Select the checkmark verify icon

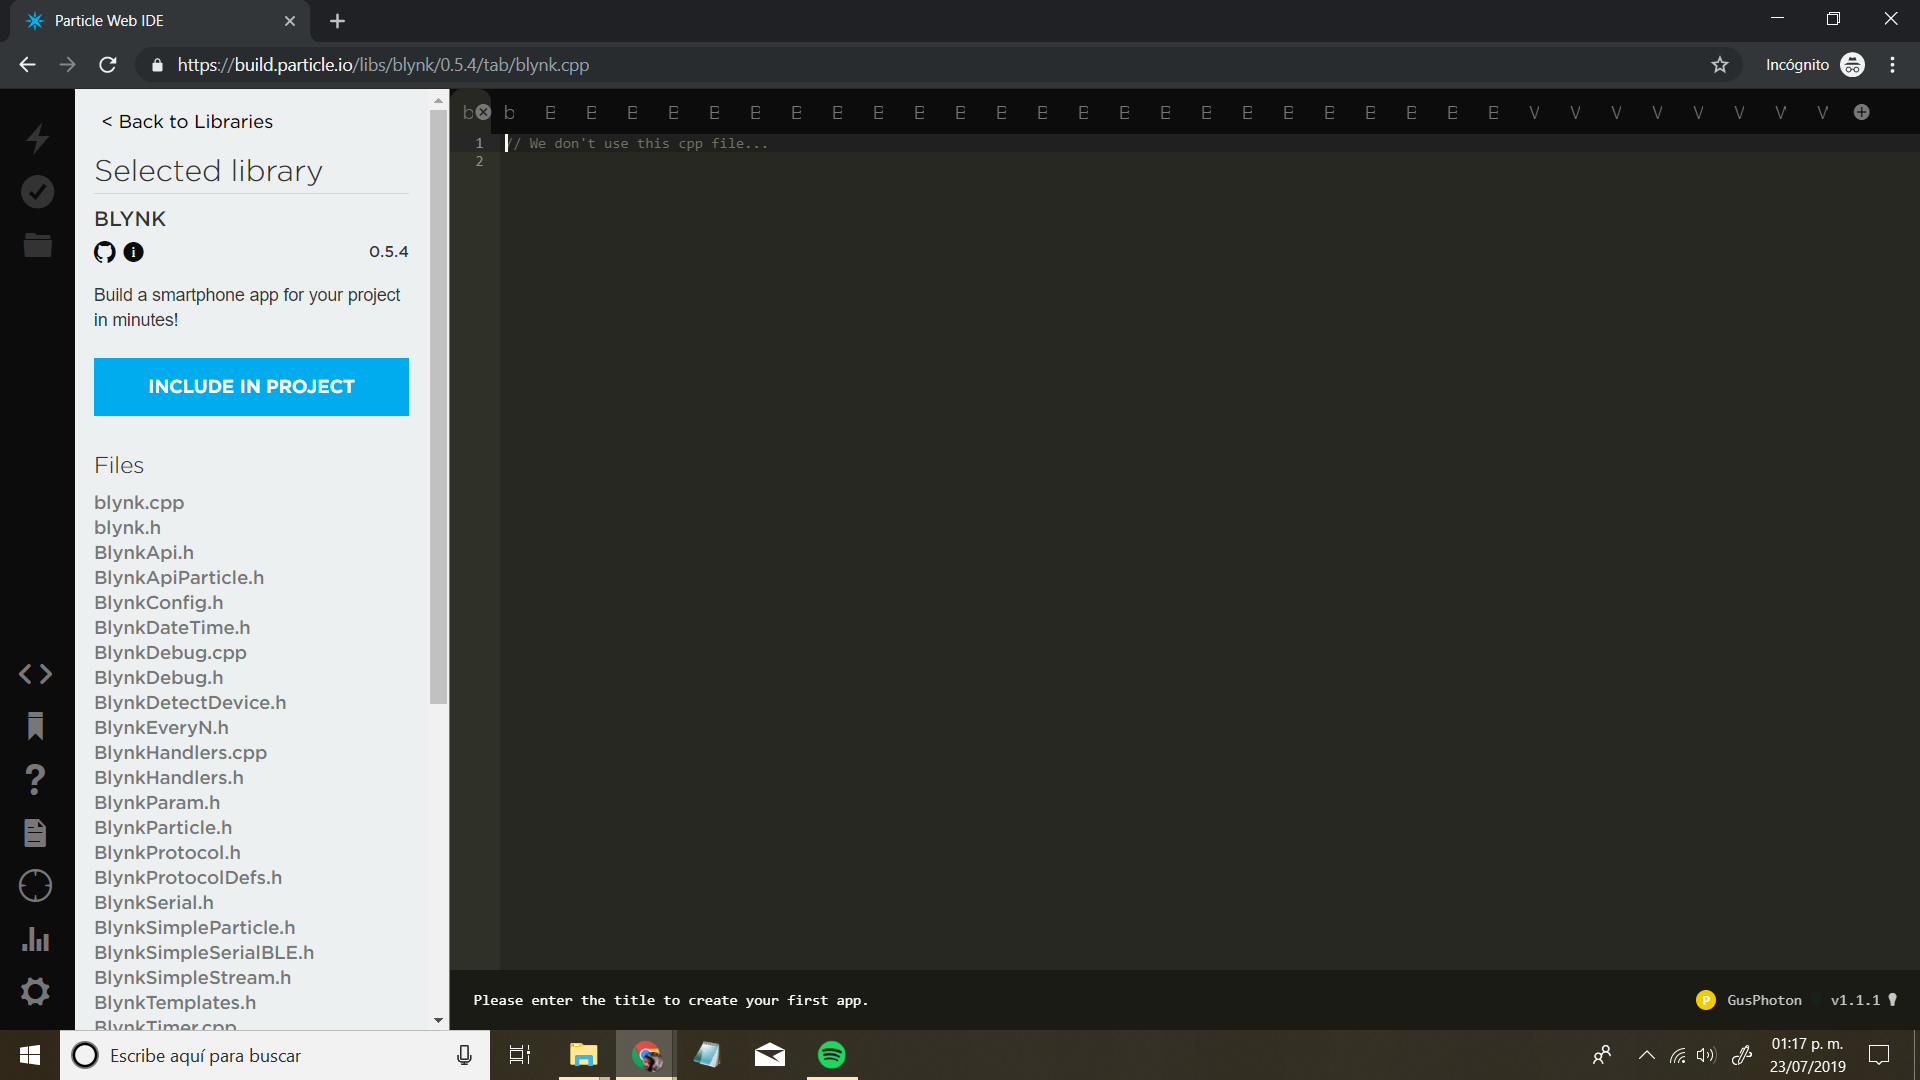(36, 191)
